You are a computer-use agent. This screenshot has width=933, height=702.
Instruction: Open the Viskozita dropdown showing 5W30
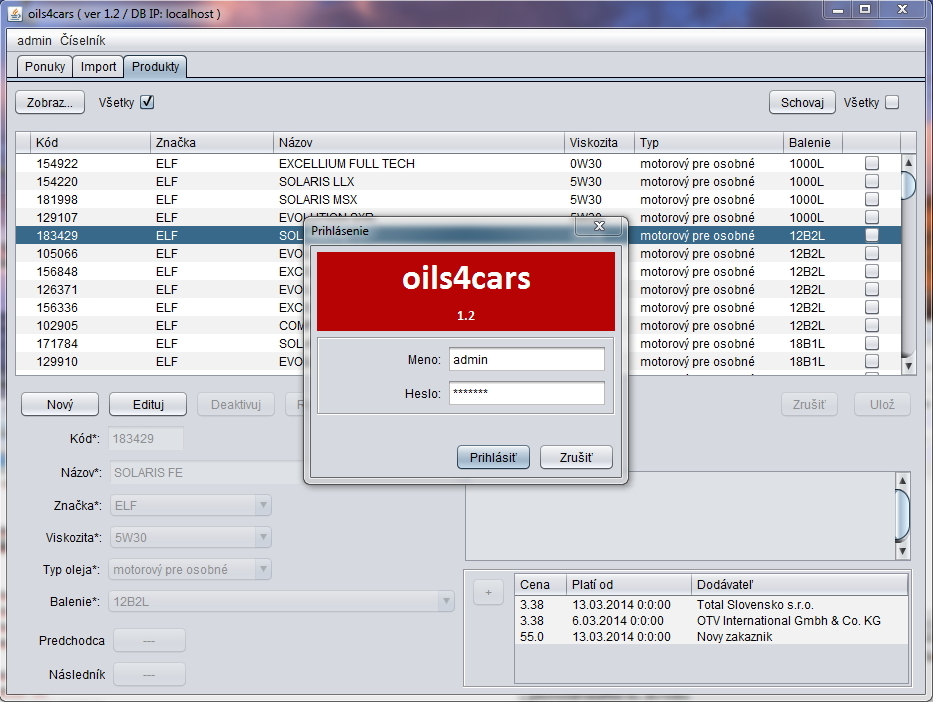pyautogui.click(x=190, y=537)
